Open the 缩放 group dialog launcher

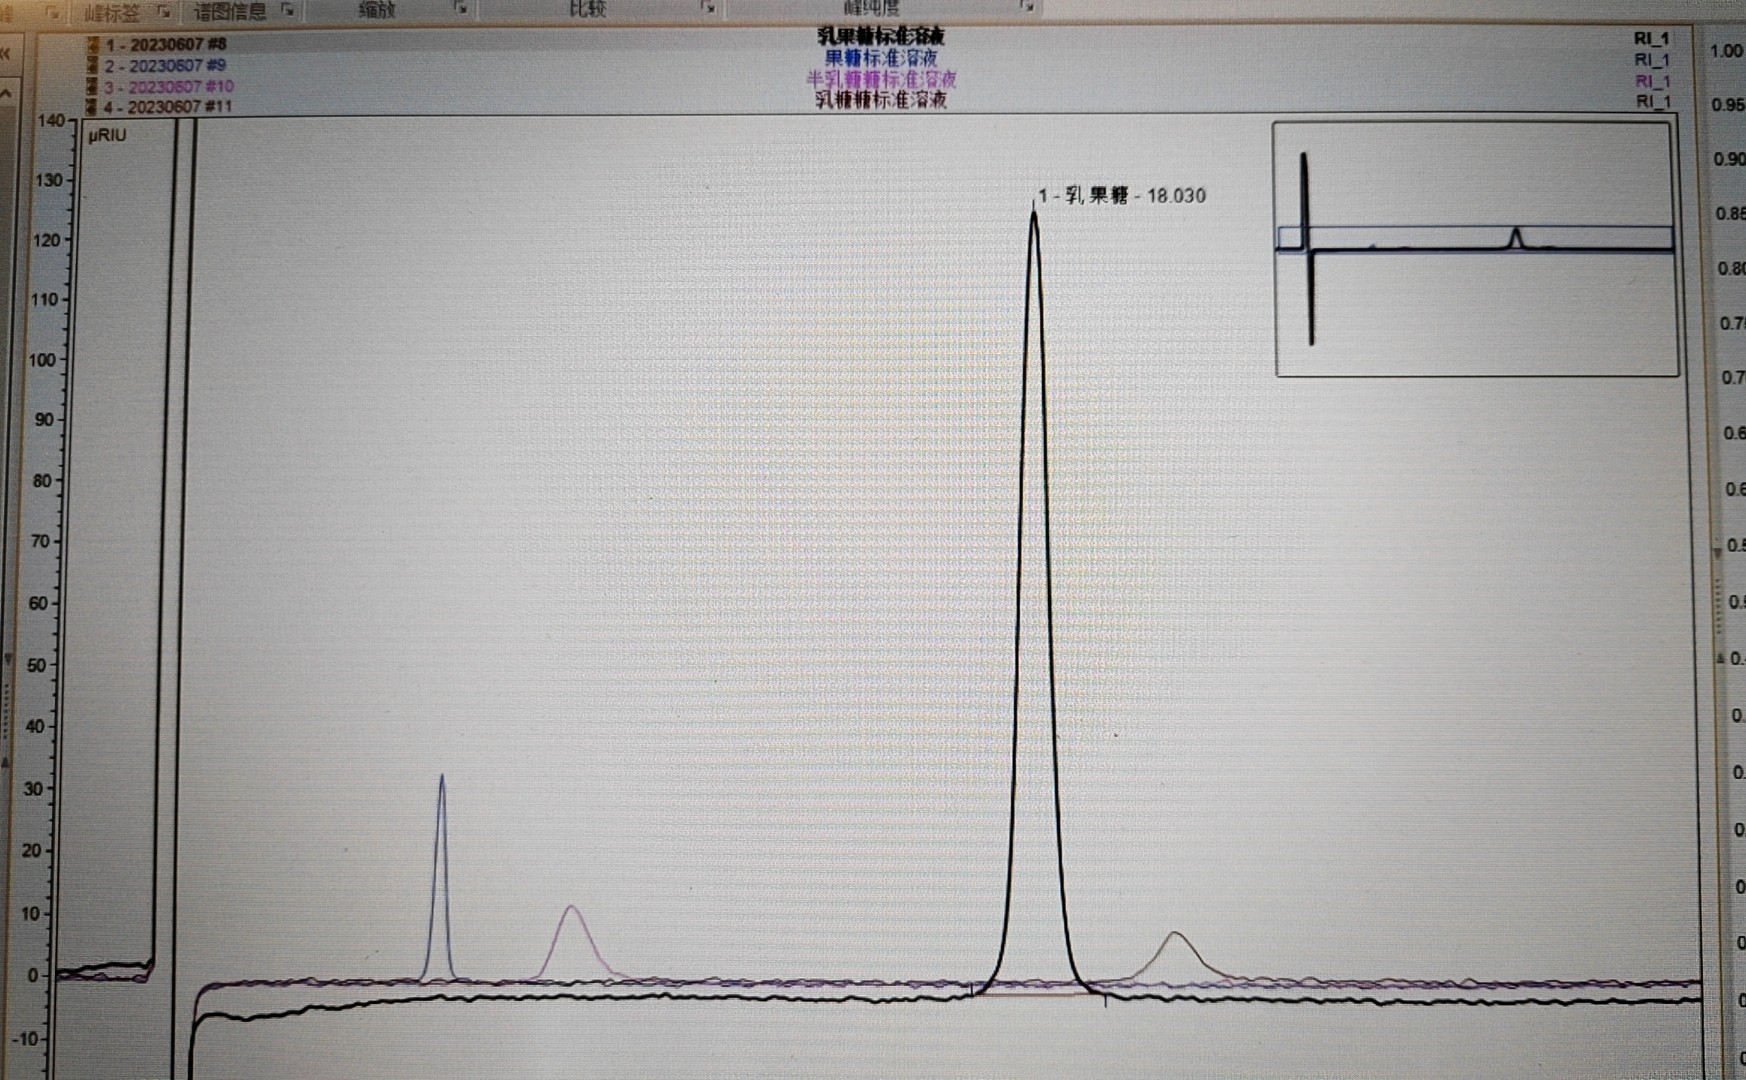(460, 9)
